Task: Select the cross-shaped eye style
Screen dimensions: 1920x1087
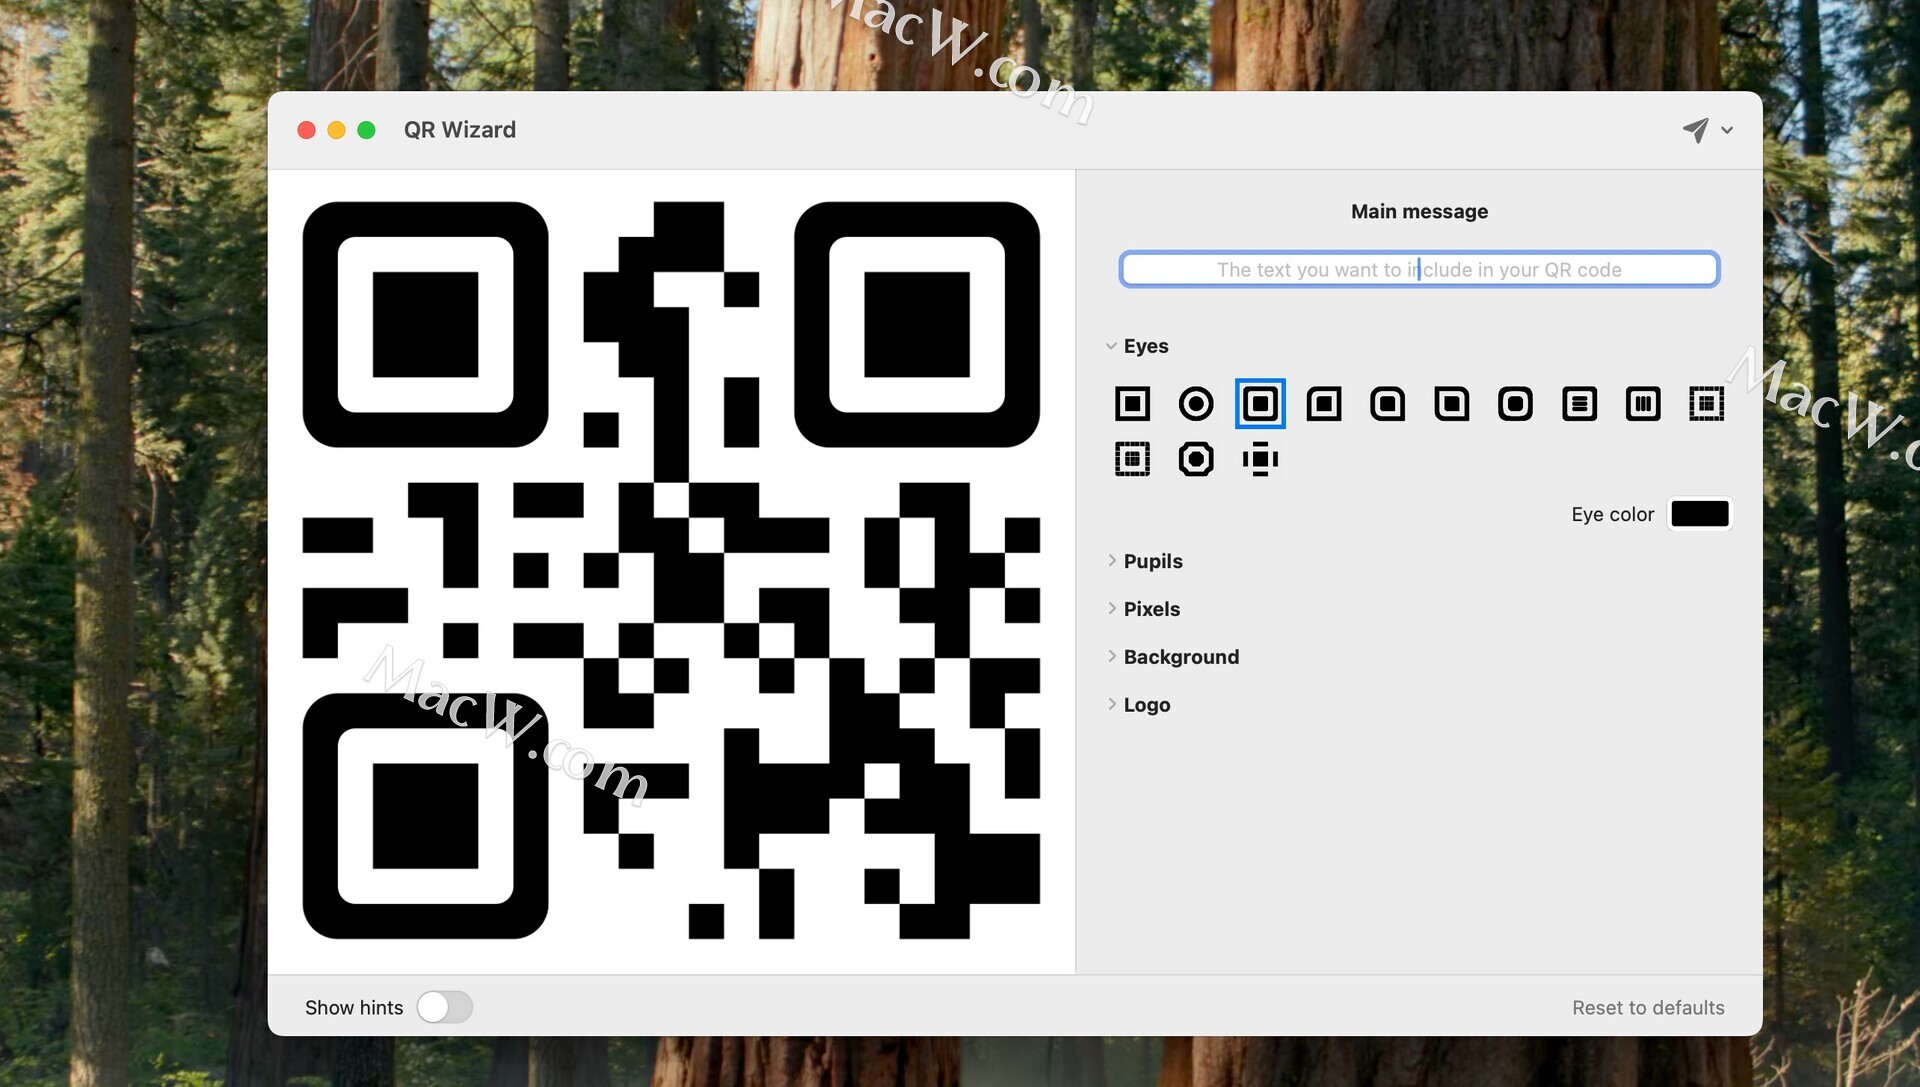Action: click(x=1260, y=459)
